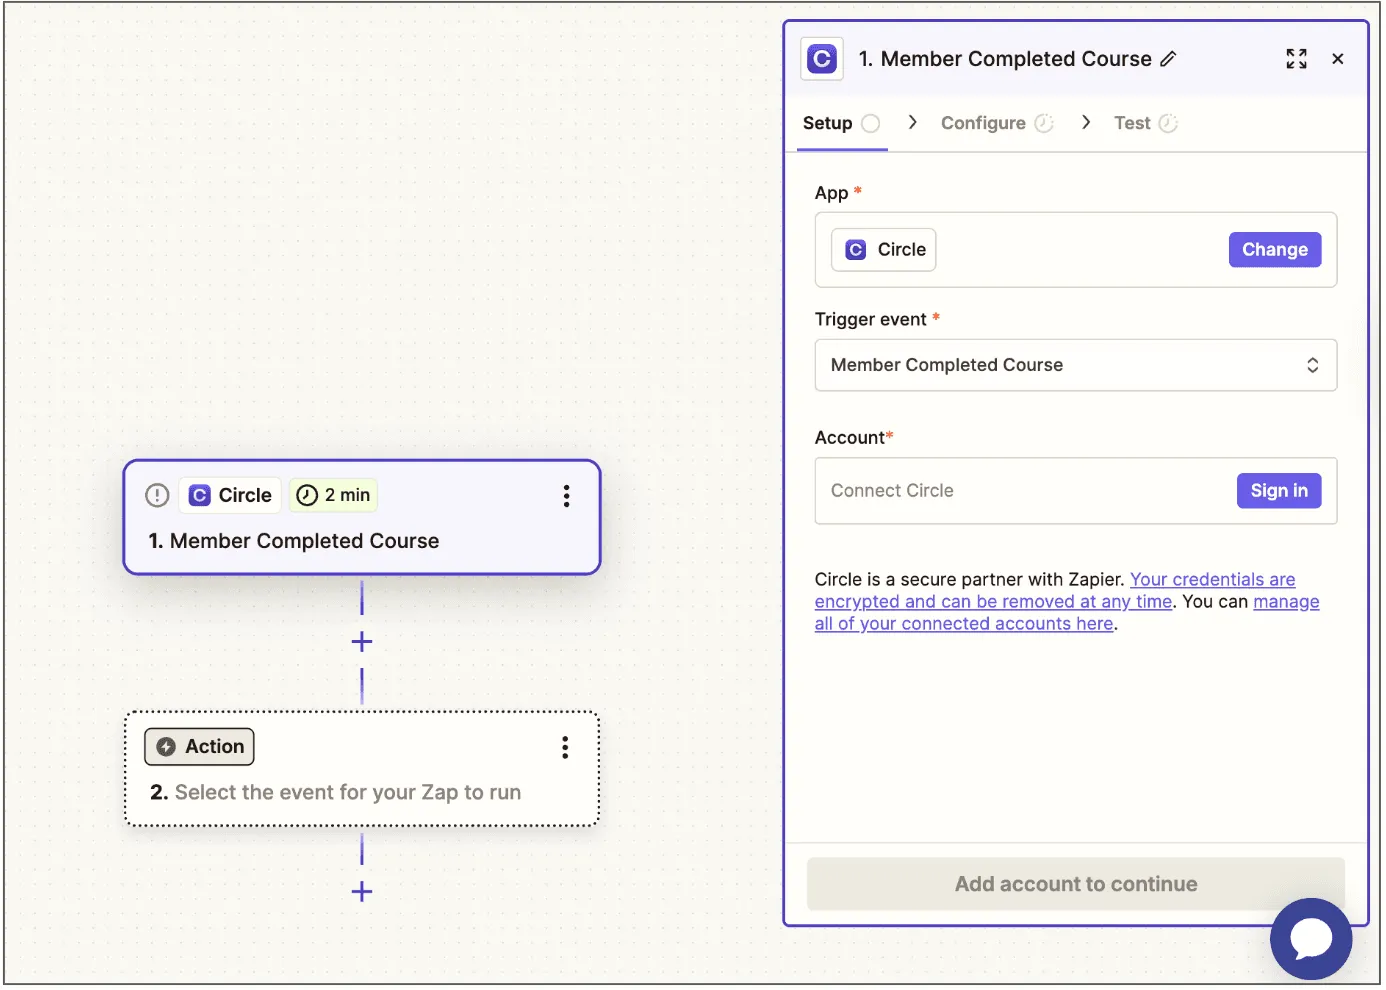This screenshot has height=990, width=1386.
Task: Click the Connect Circle account field
Action: point(1075,491)
